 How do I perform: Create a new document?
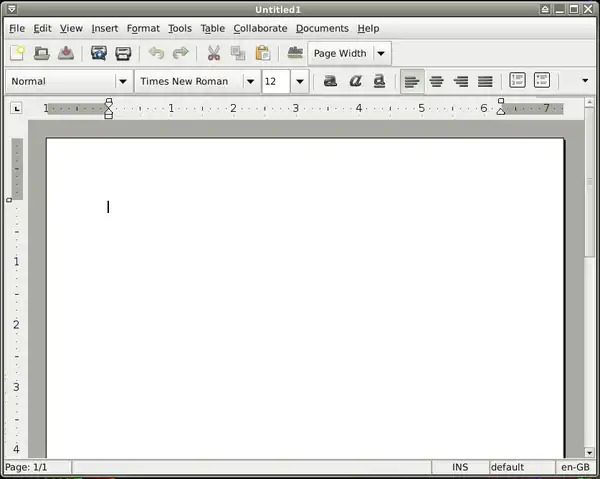pyautogui.click(x=18, y=54)
